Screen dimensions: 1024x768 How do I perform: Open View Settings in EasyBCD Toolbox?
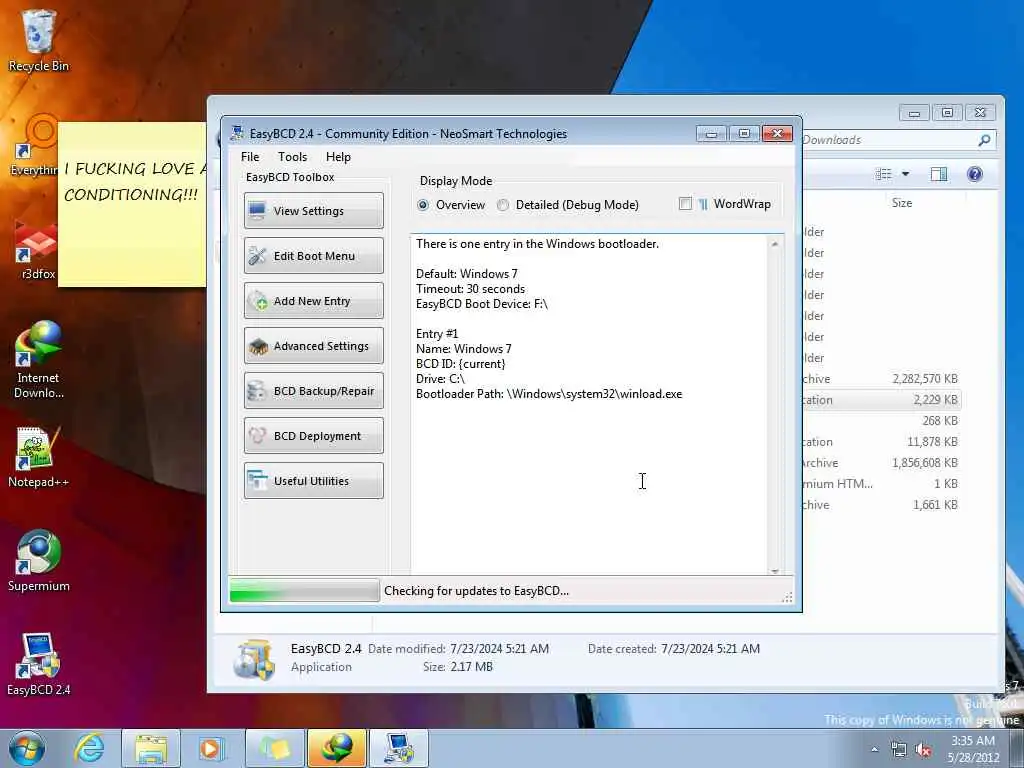coord(313,211)
